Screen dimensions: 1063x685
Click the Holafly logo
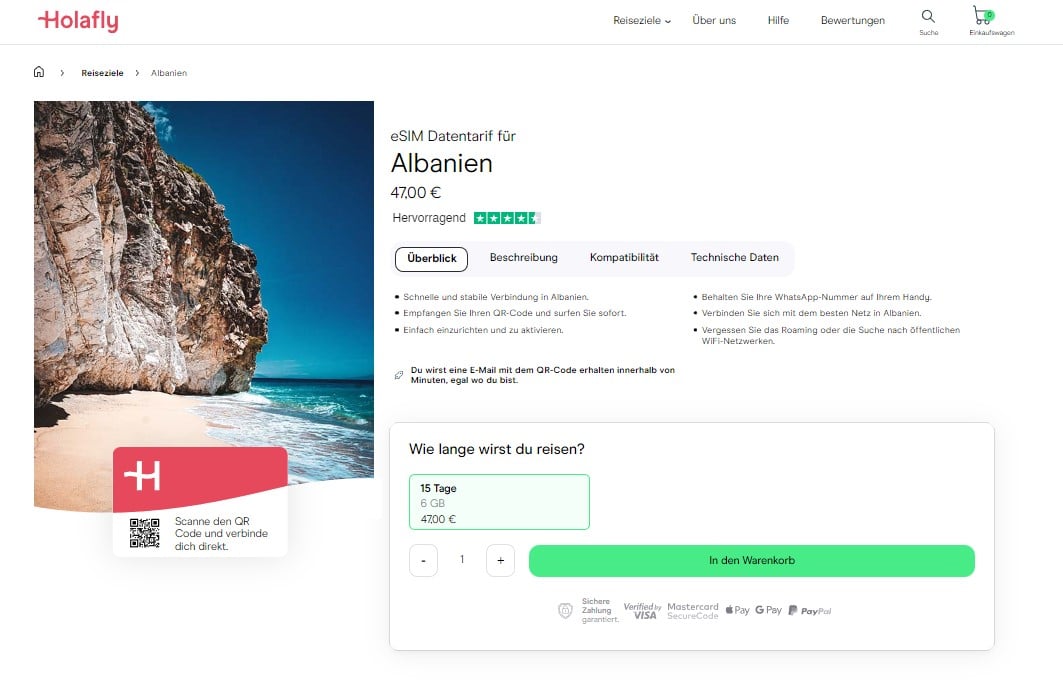[78, 20]
